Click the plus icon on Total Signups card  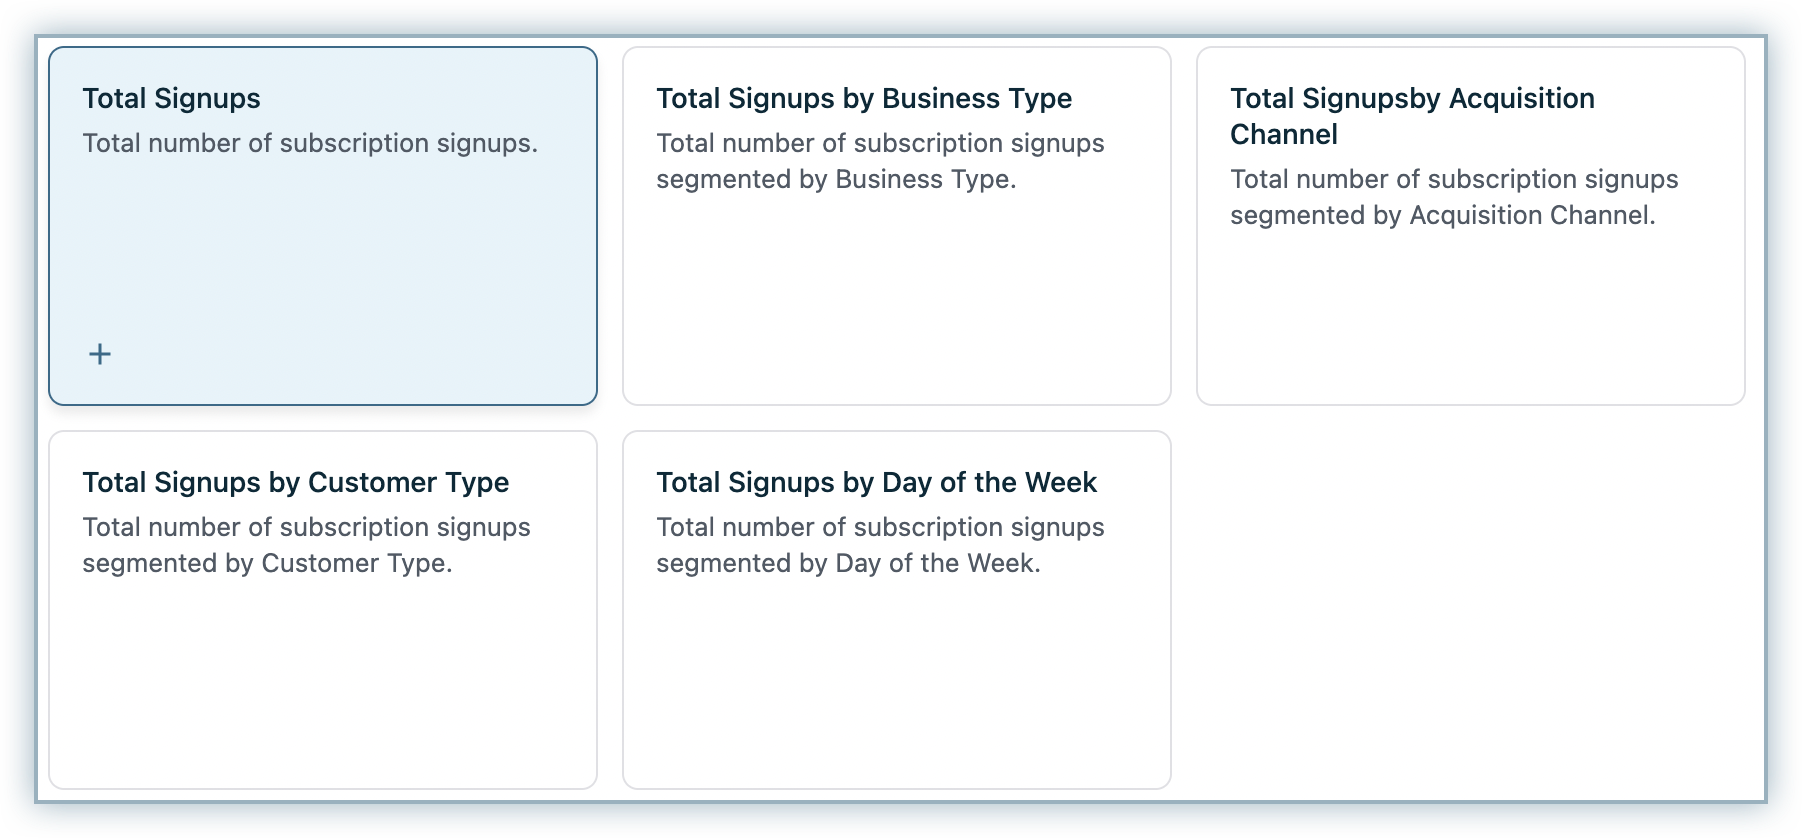pos(100,354)
